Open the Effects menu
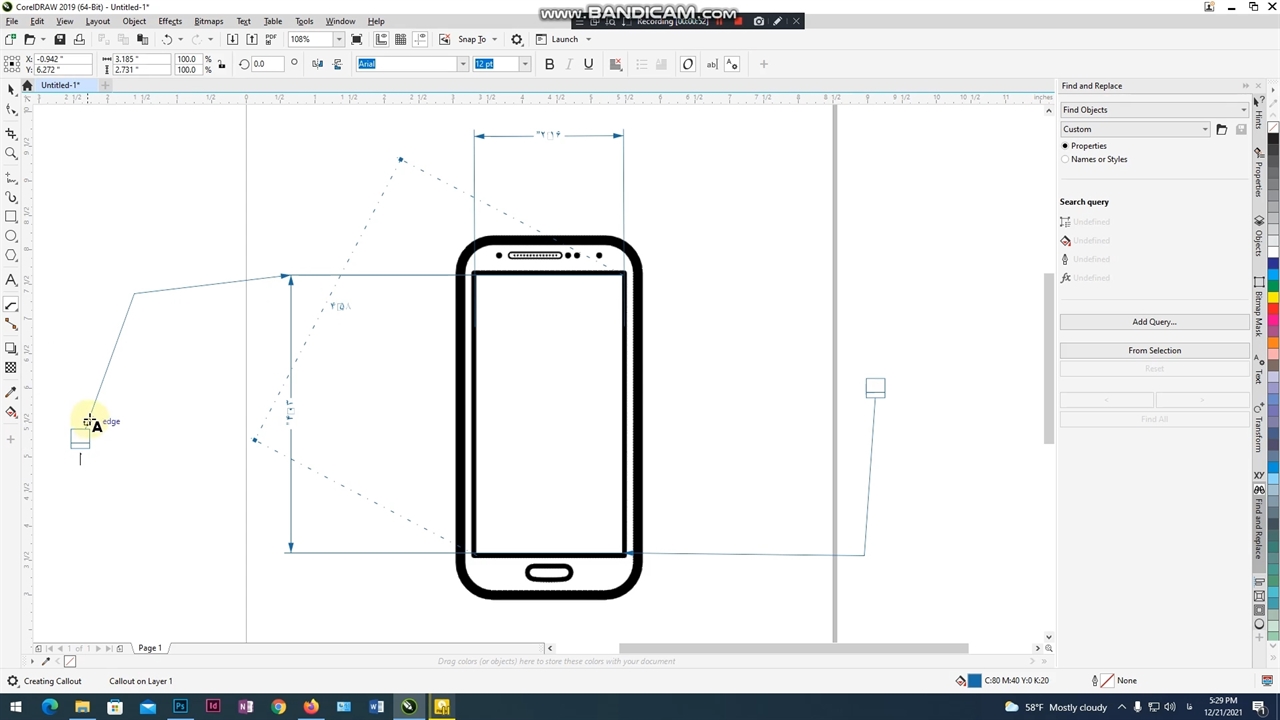 coord(170,21)
